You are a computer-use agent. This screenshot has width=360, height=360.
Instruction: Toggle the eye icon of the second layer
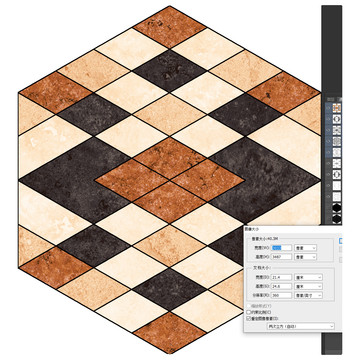[328, 119]
